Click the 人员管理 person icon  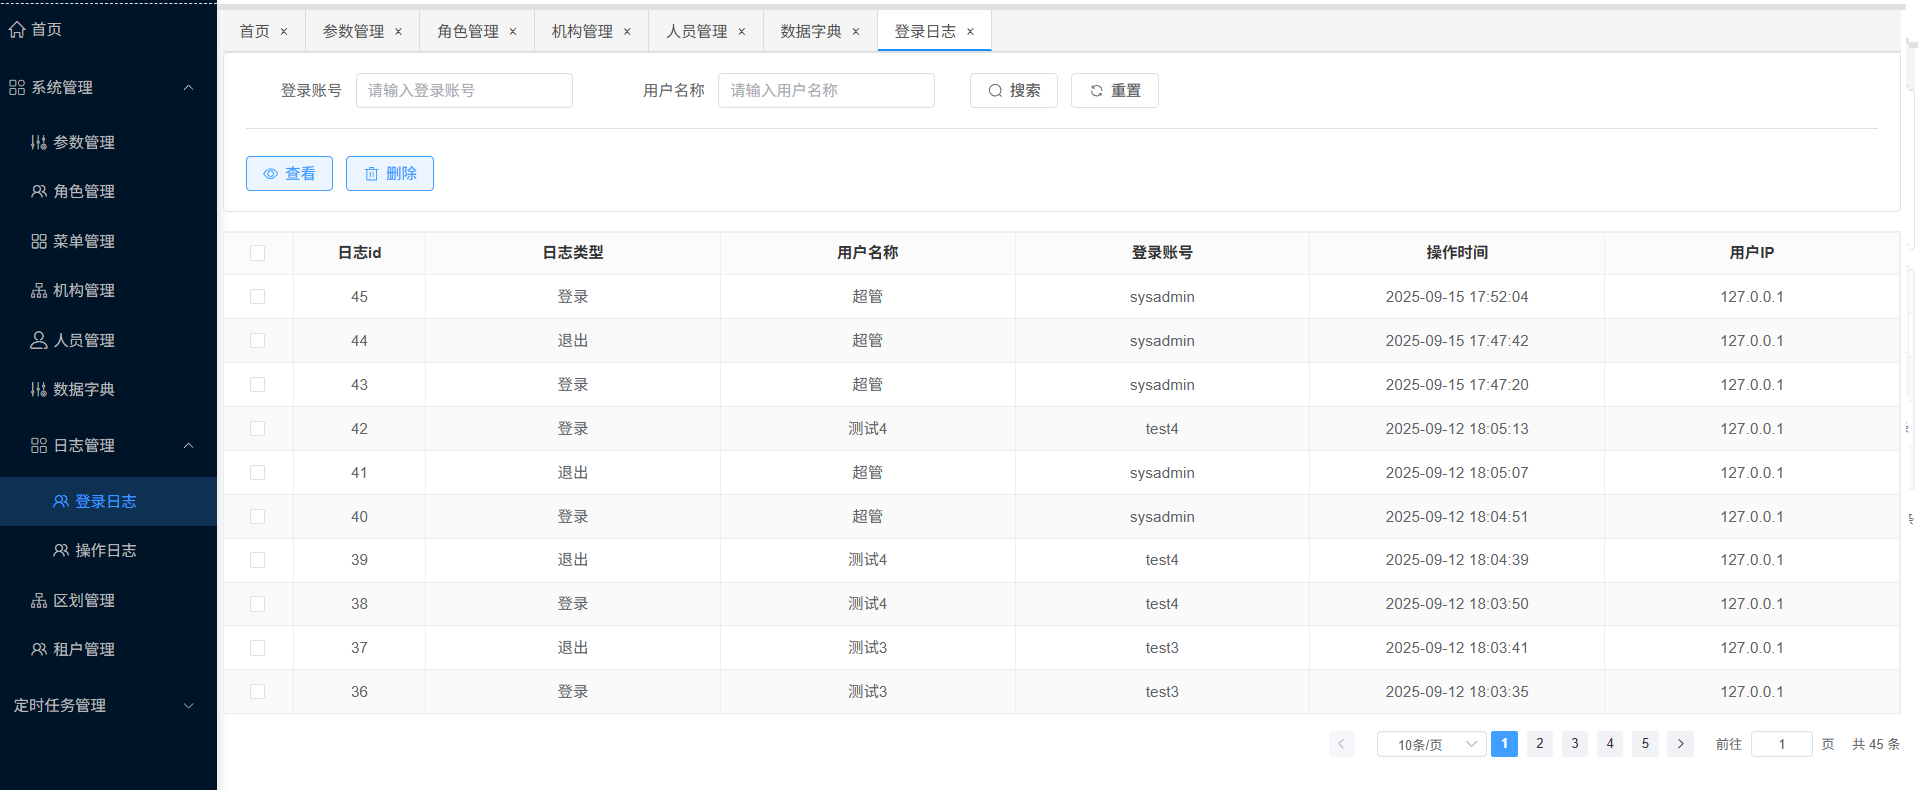(39, 341)
